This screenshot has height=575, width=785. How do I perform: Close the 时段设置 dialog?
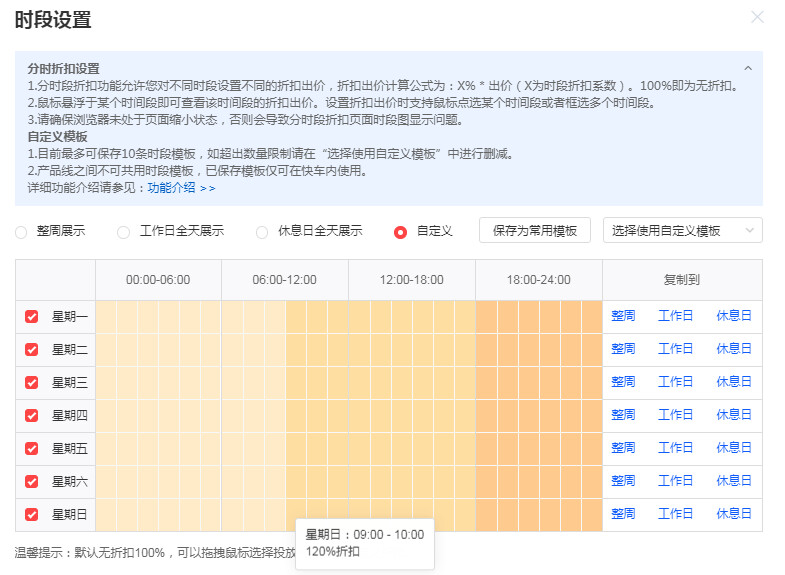point(757,17)
